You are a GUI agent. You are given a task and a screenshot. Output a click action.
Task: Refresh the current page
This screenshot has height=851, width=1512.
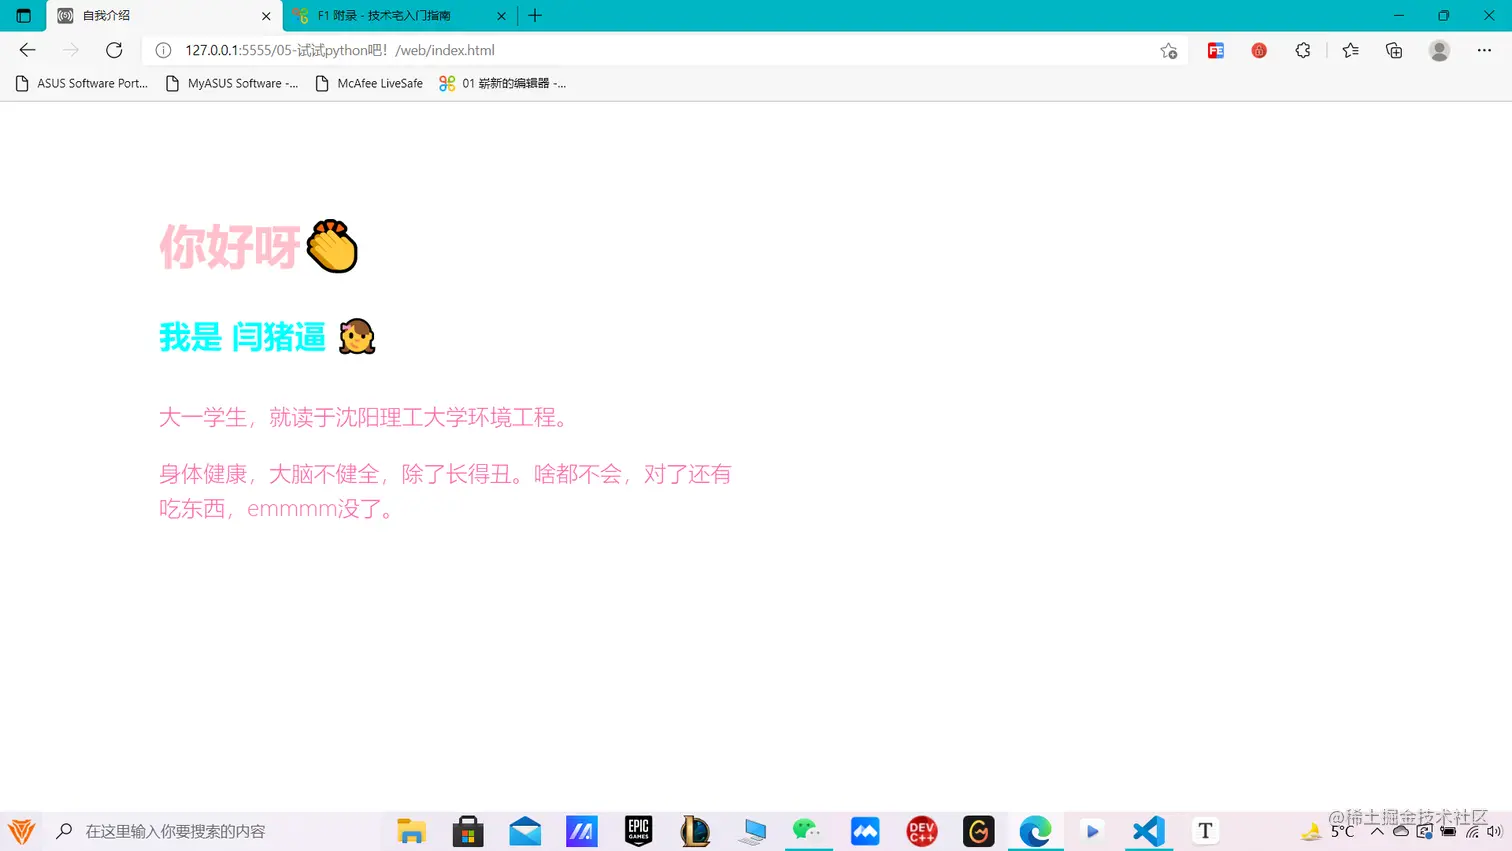(x=114, y=50)
